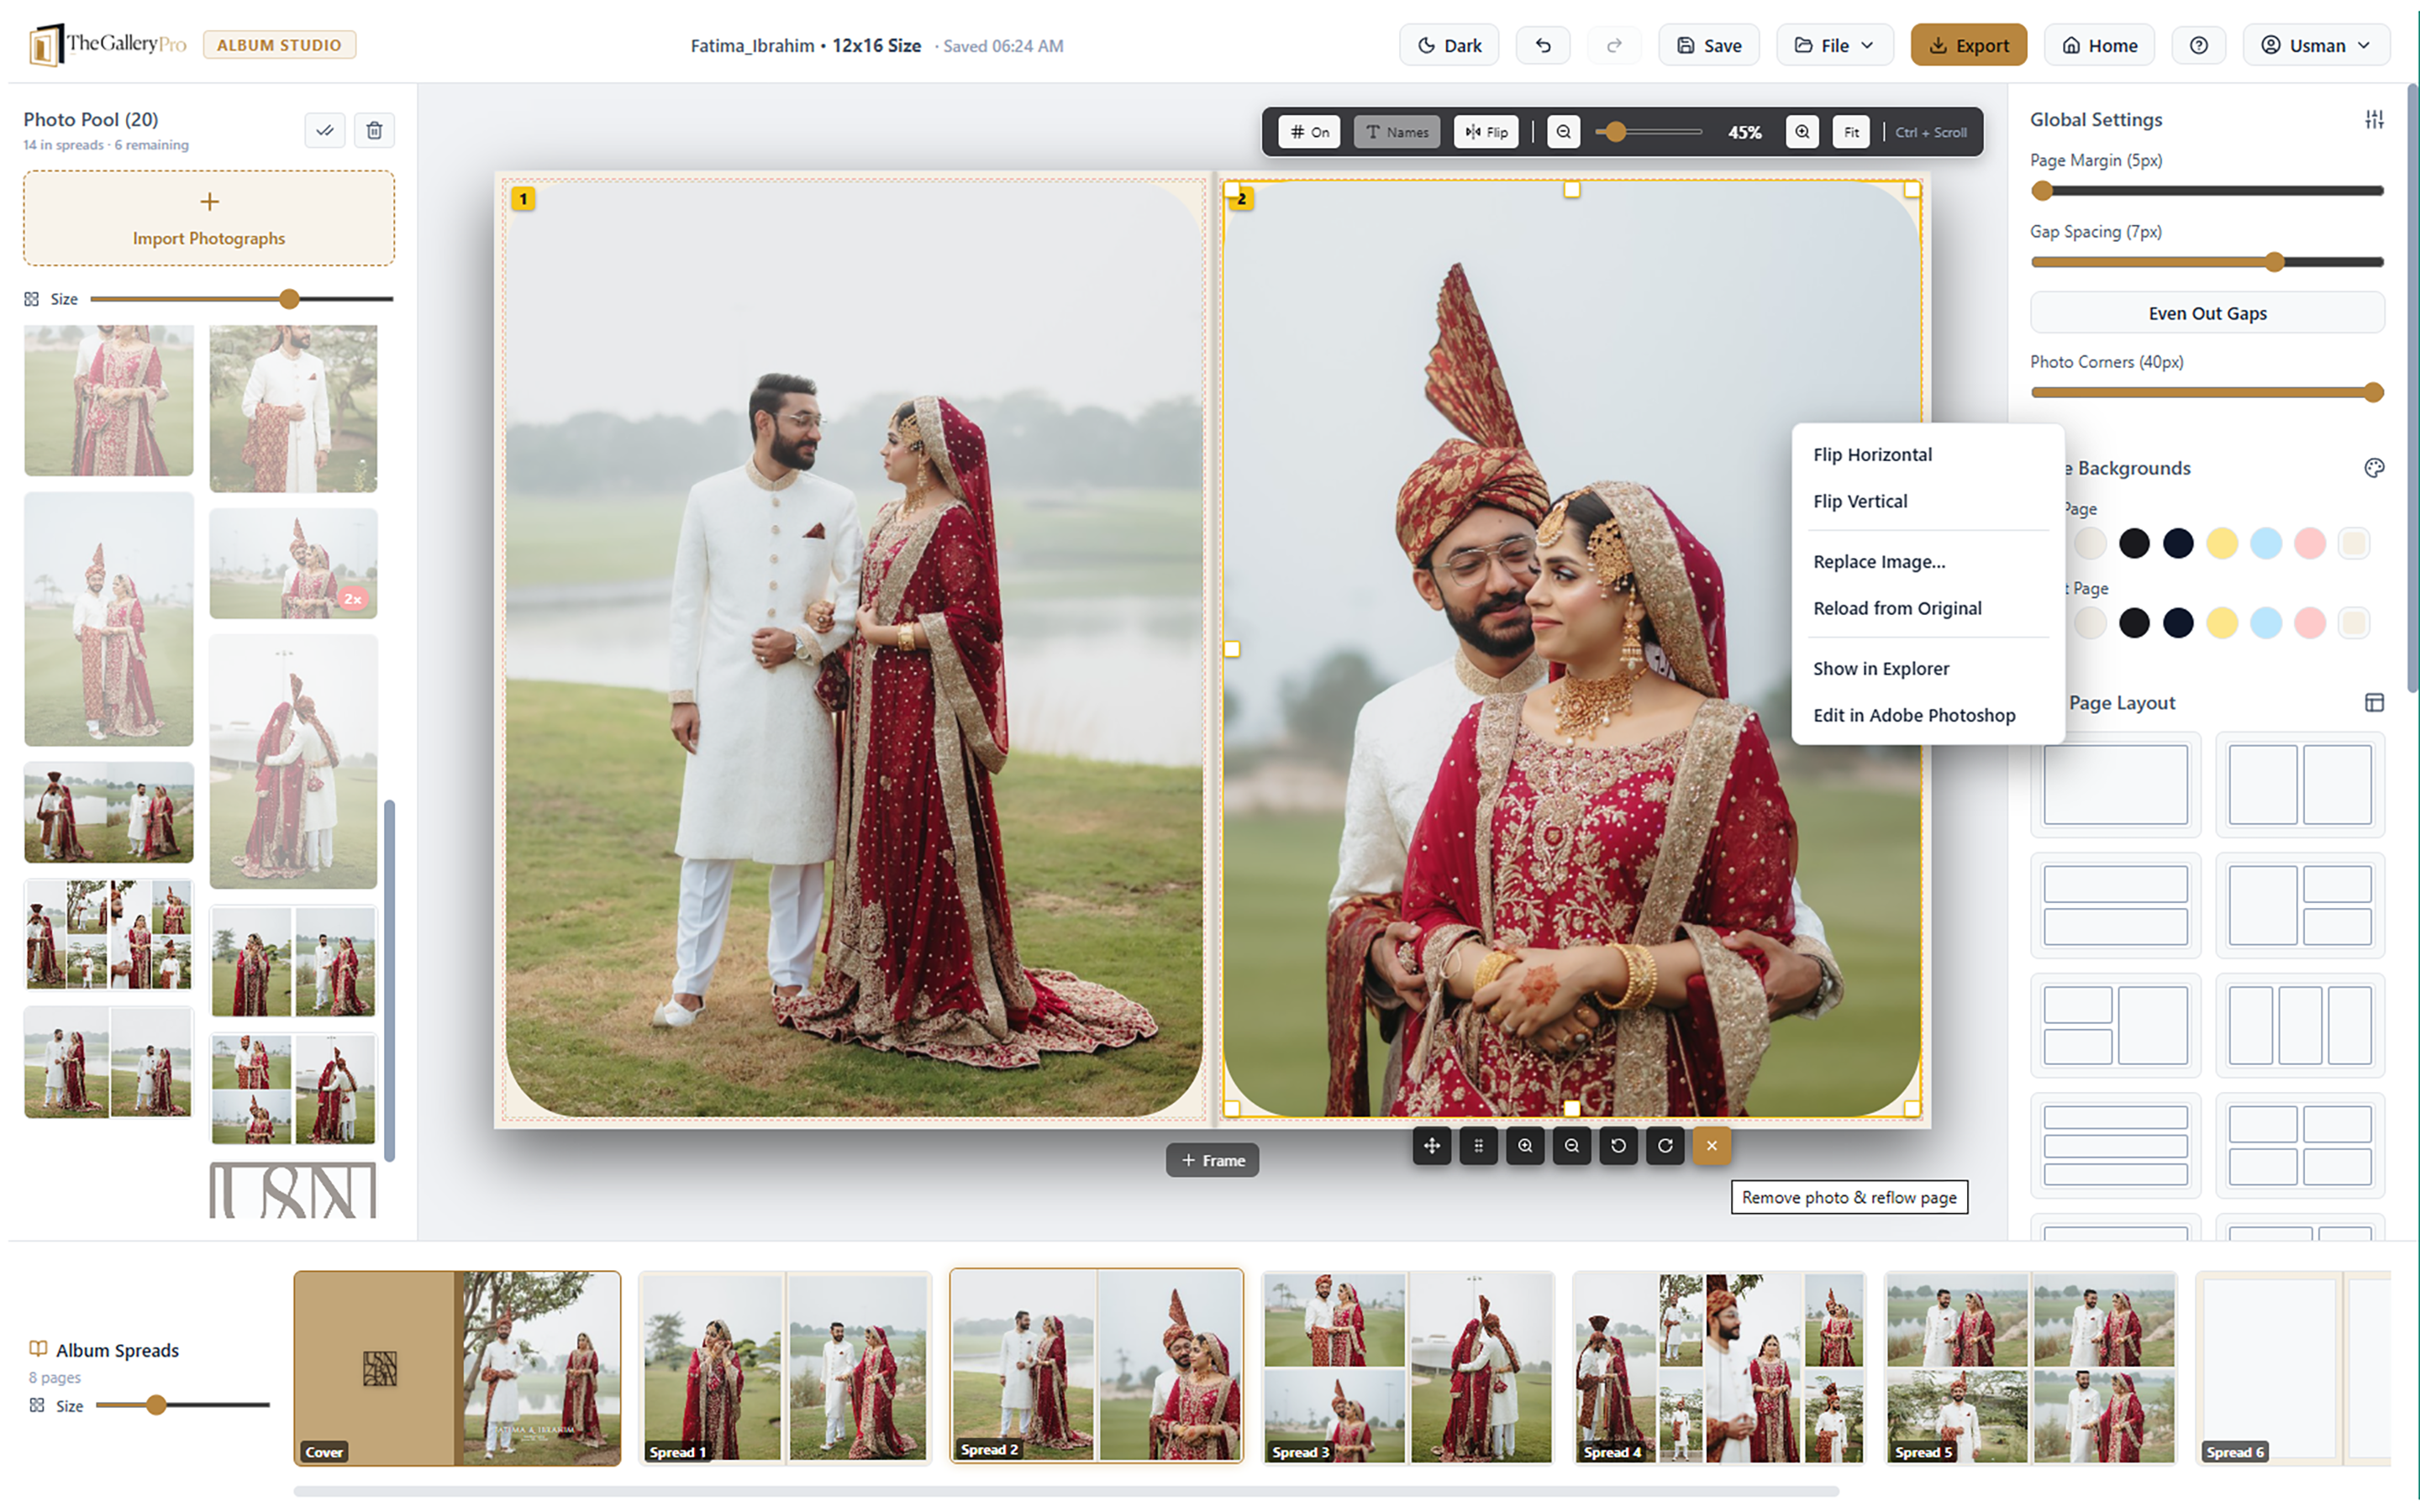Select single full-page layout preset
The image size is (2420, 1512).
[x=2115, y=785]
